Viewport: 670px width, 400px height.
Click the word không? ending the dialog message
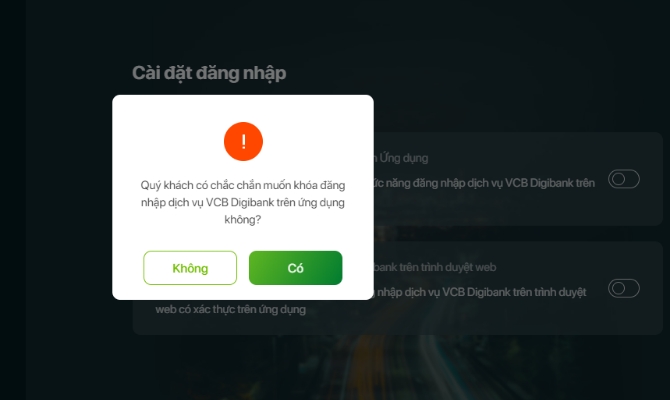[x=243, y=220]
